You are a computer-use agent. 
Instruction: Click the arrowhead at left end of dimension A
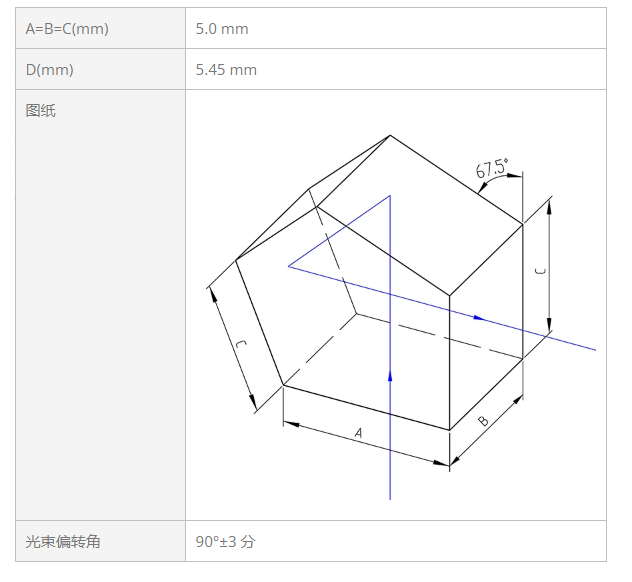(x=291, y=424)
